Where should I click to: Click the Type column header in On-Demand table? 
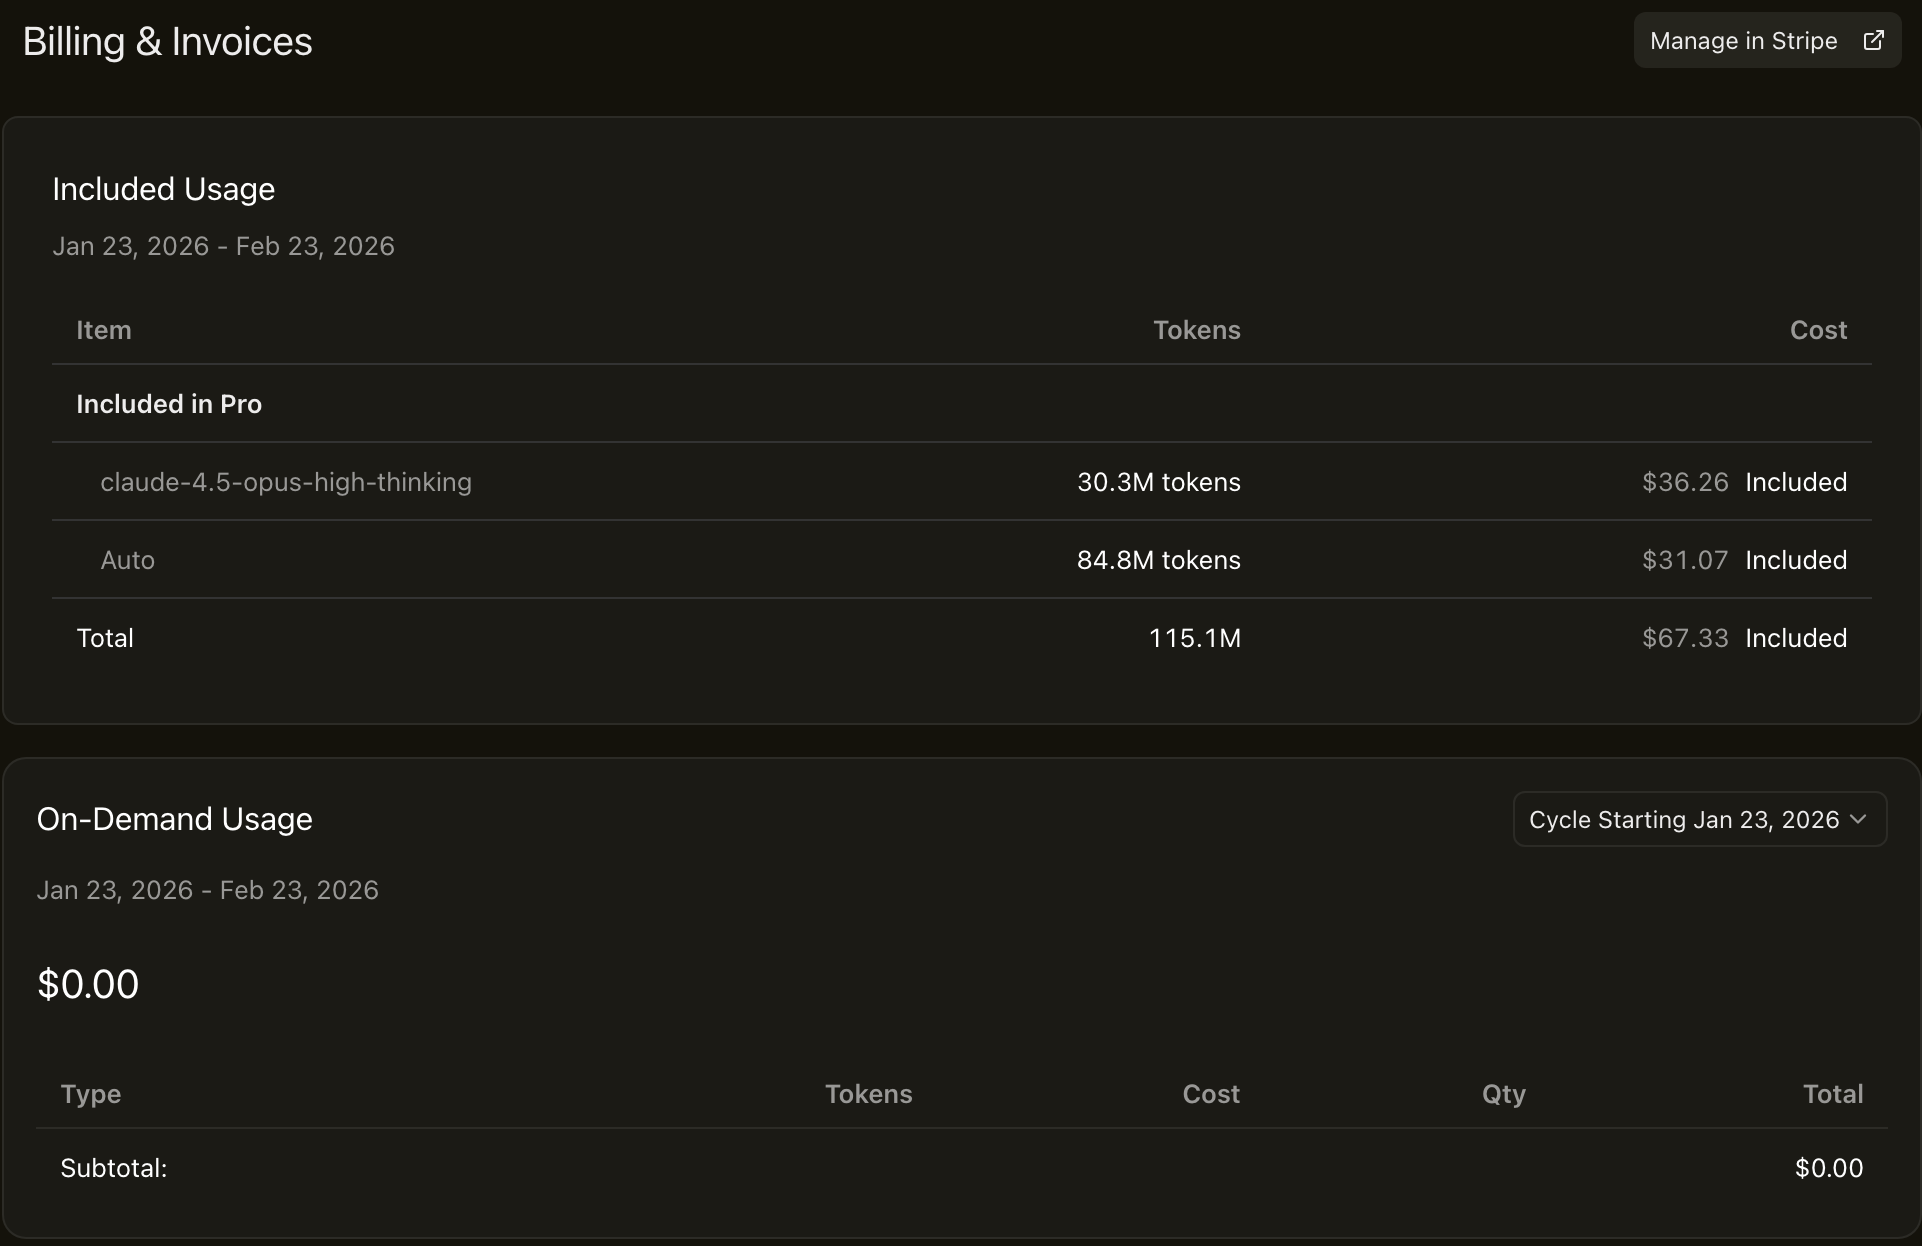pyautogui.click(x=91, y=1094)
